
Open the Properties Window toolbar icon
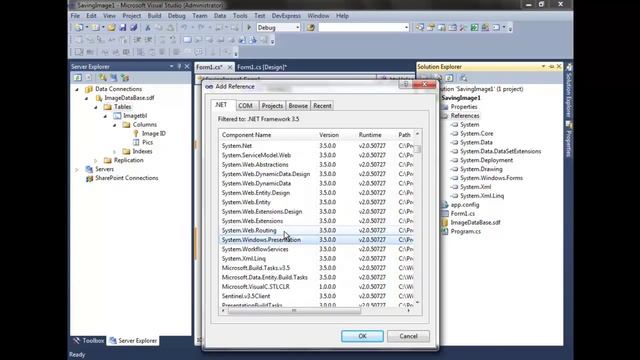[x=431, y=27]
